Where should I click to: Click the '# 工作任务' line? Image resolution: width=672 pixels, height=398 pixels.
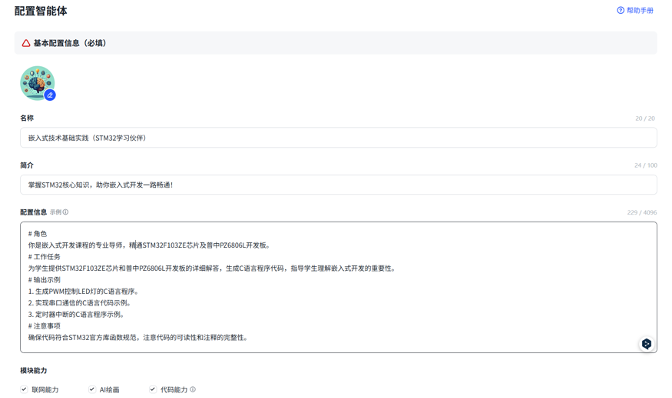[x=44, y=257]
